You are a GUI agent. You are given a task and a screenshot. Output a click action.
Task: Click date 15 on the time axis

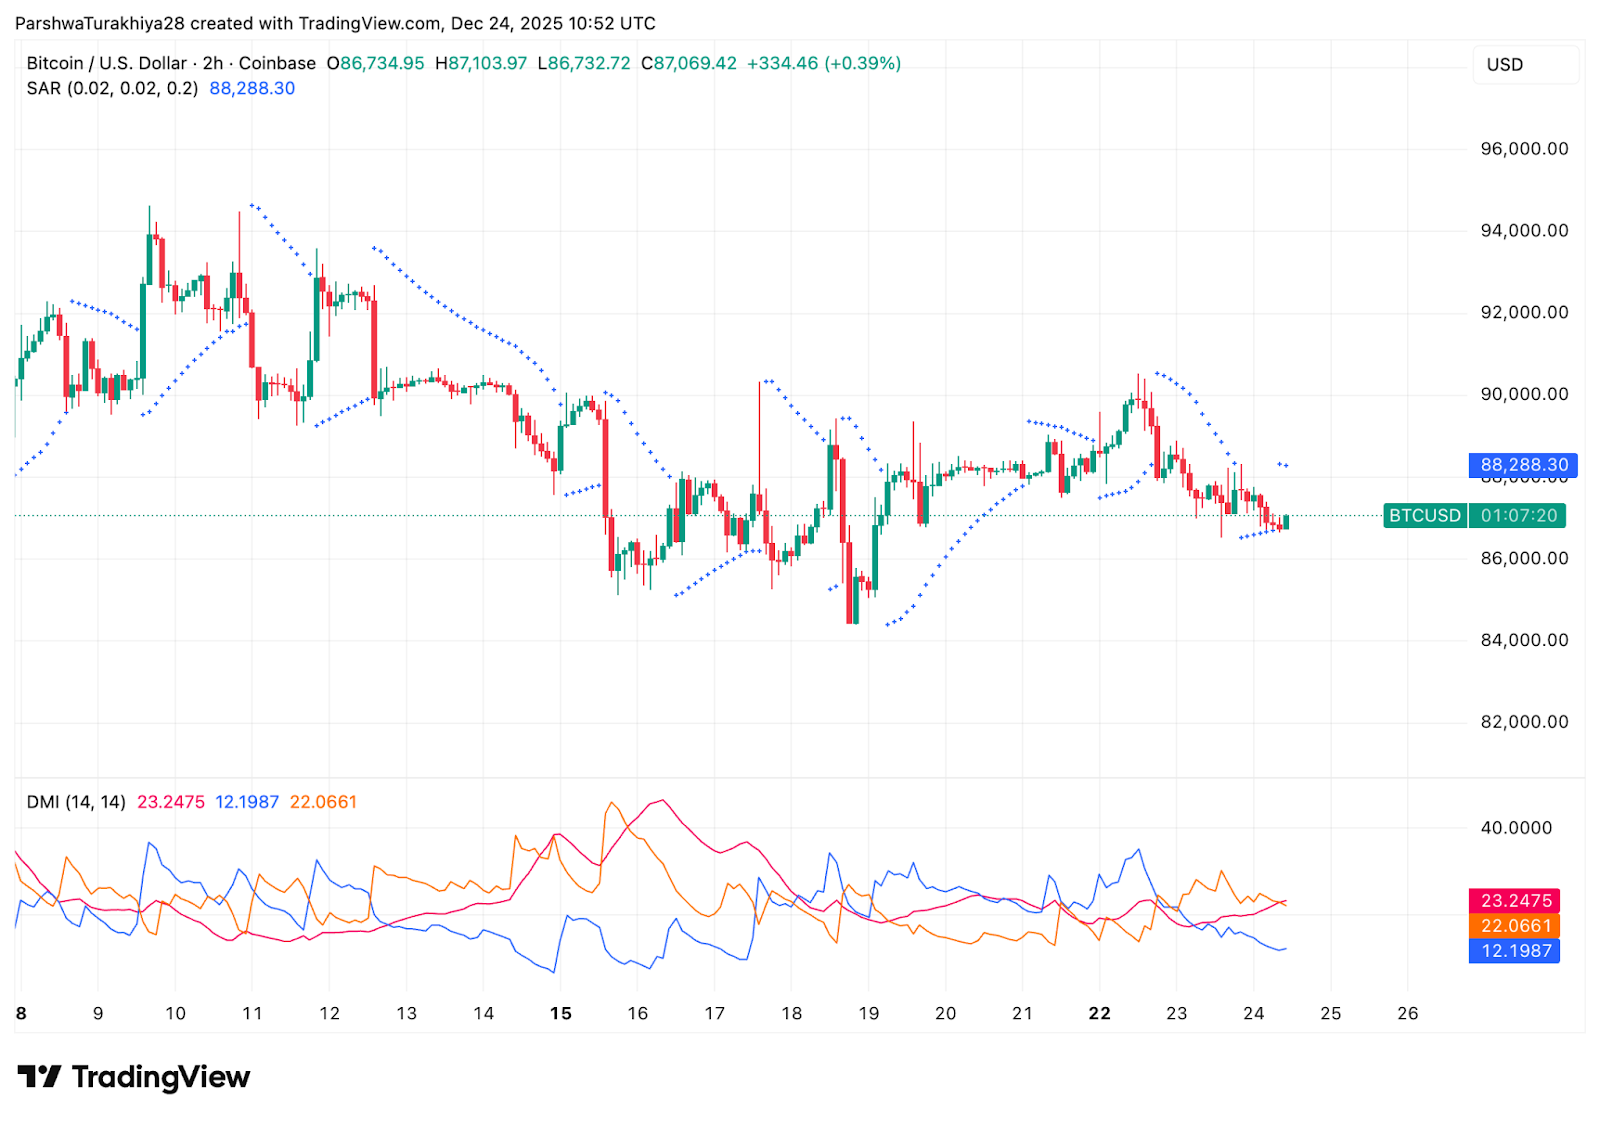point(561,1013)
